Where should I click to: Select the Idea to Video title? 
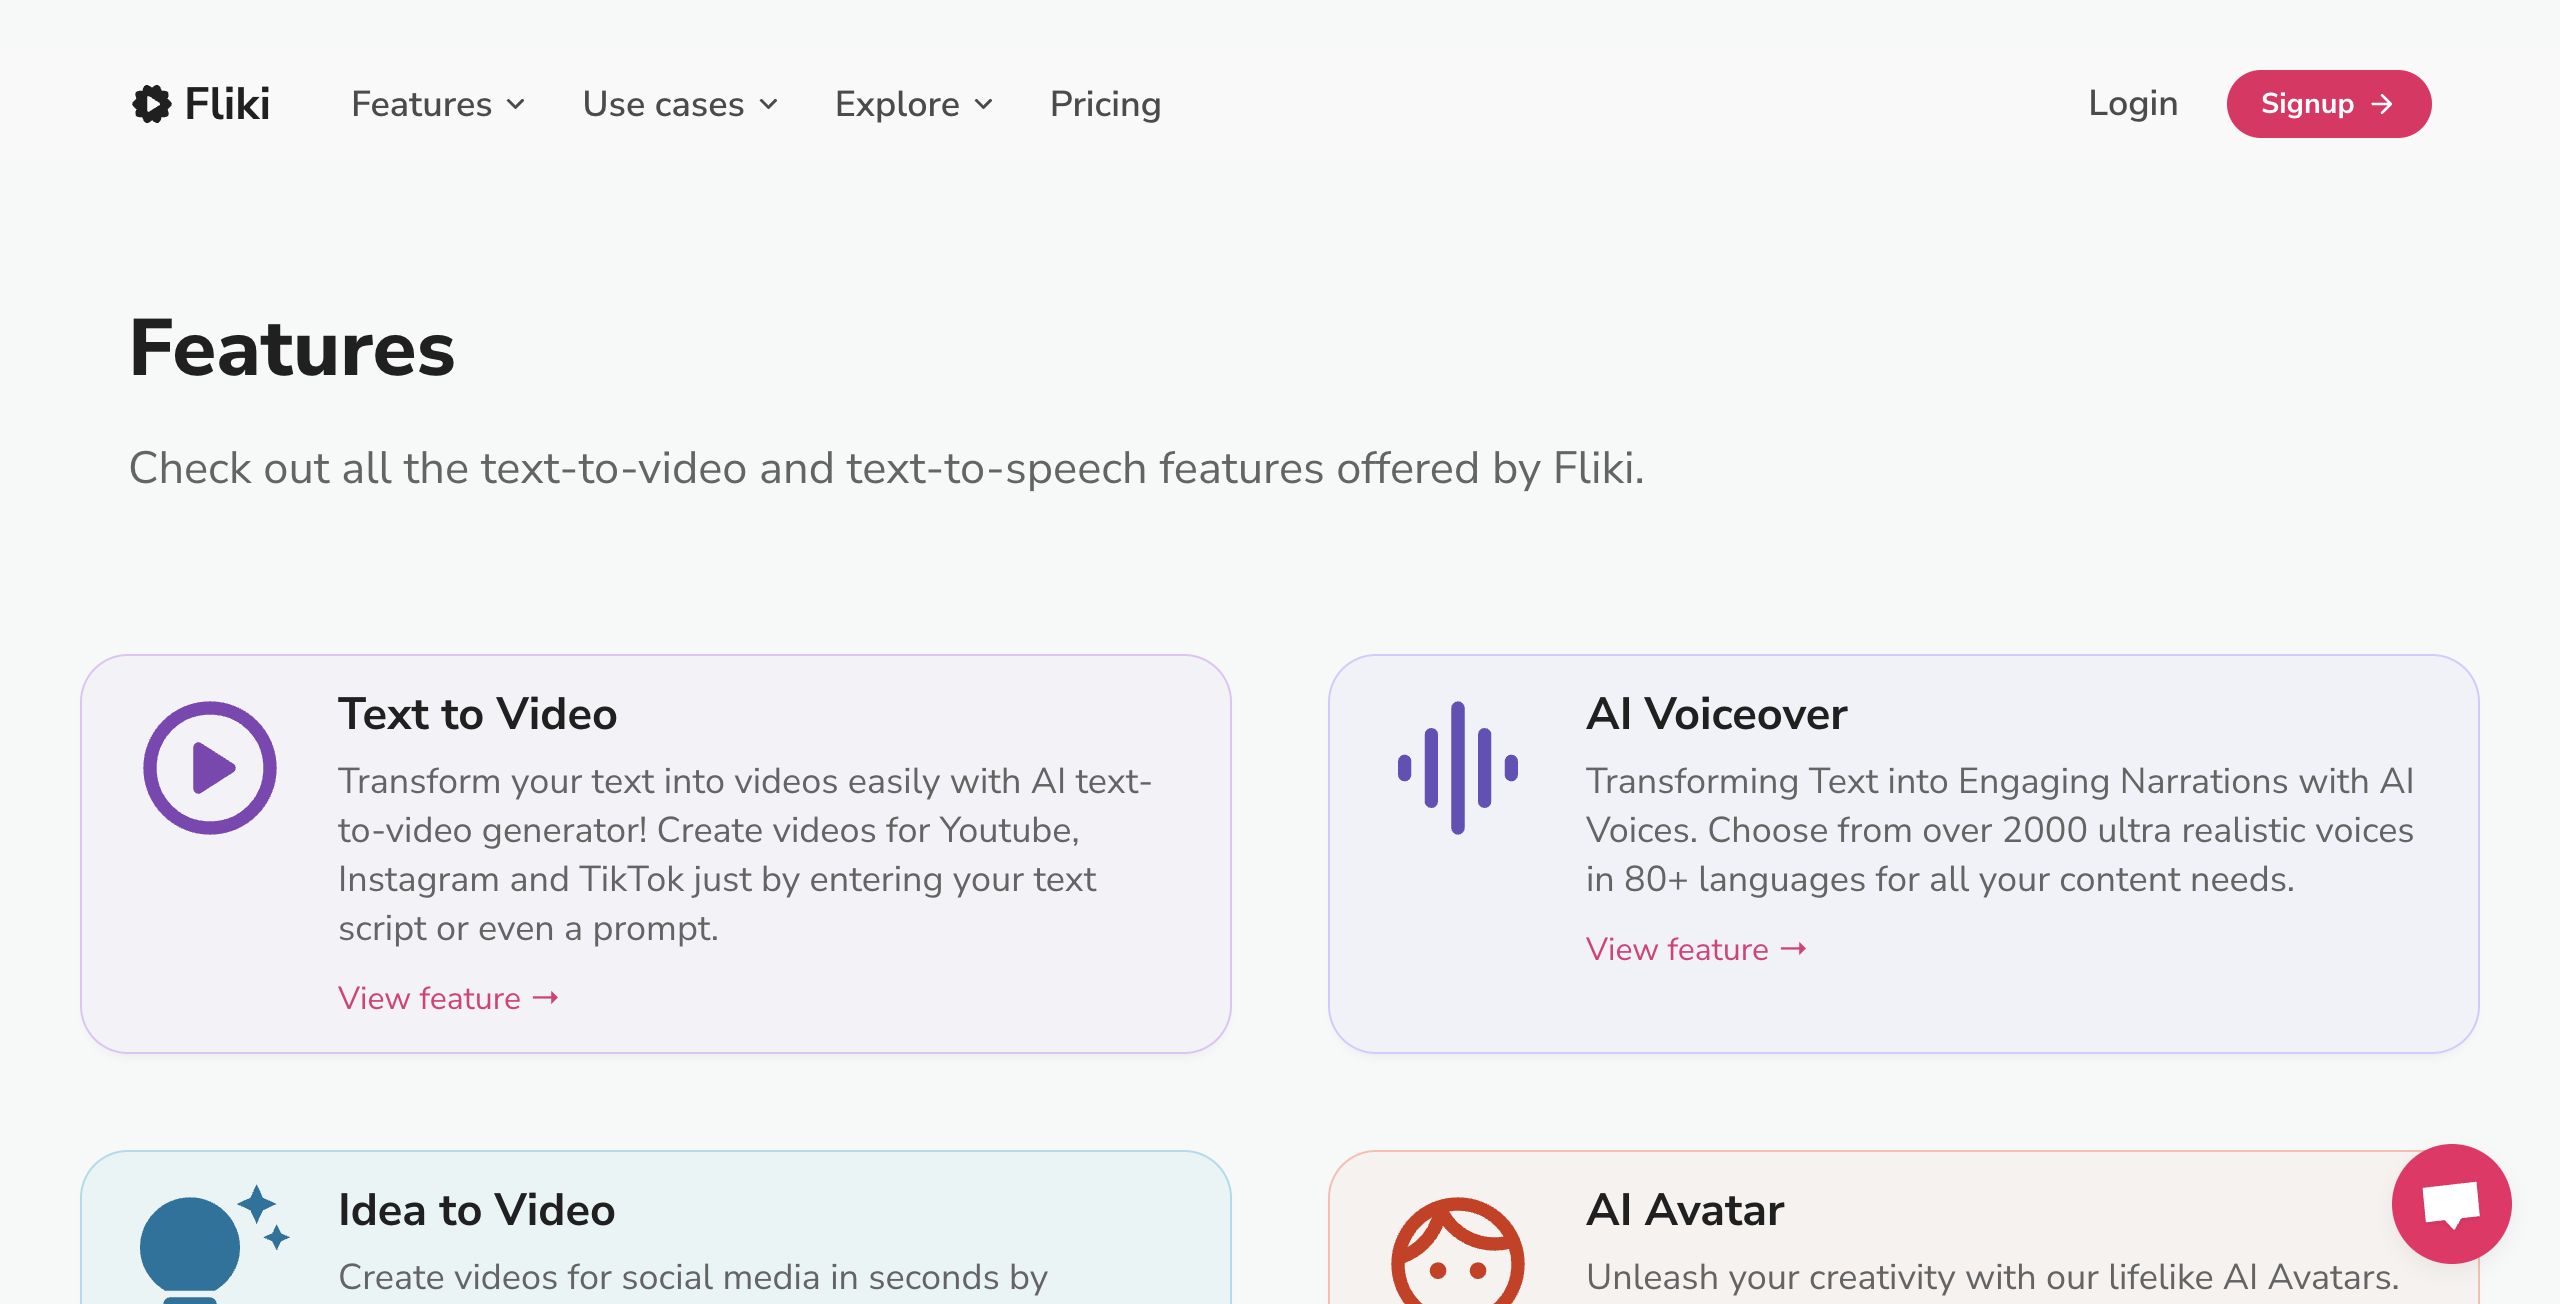[x=476, y=1210]
